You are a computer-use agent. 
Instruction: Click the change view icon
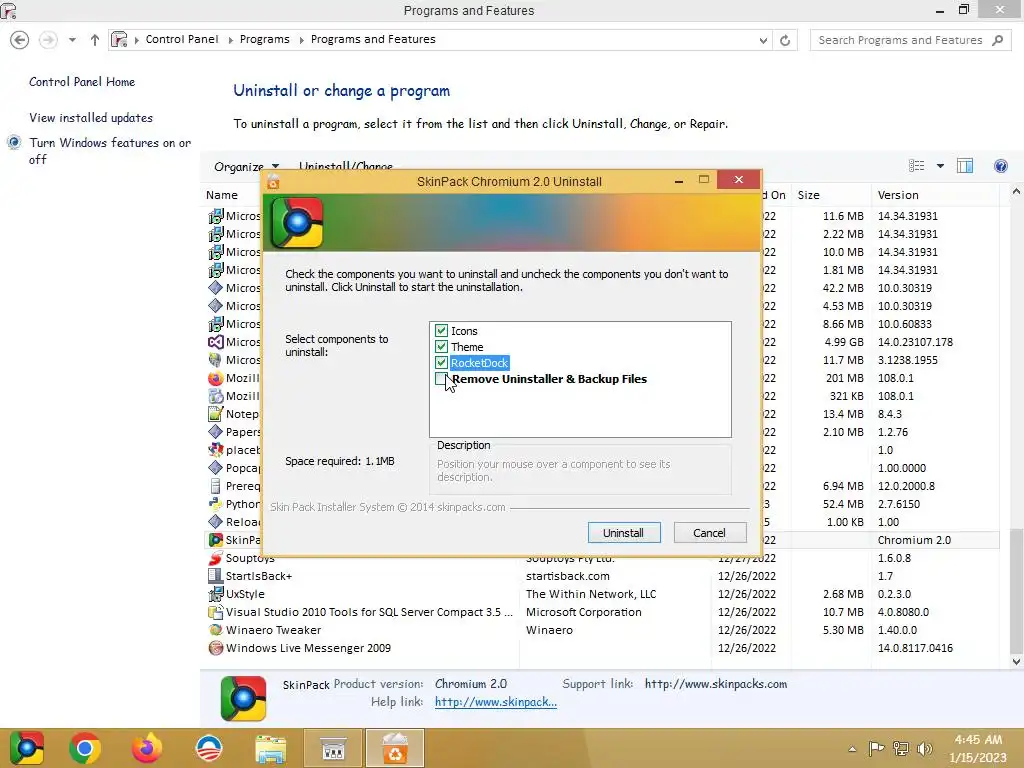(916, 166)
